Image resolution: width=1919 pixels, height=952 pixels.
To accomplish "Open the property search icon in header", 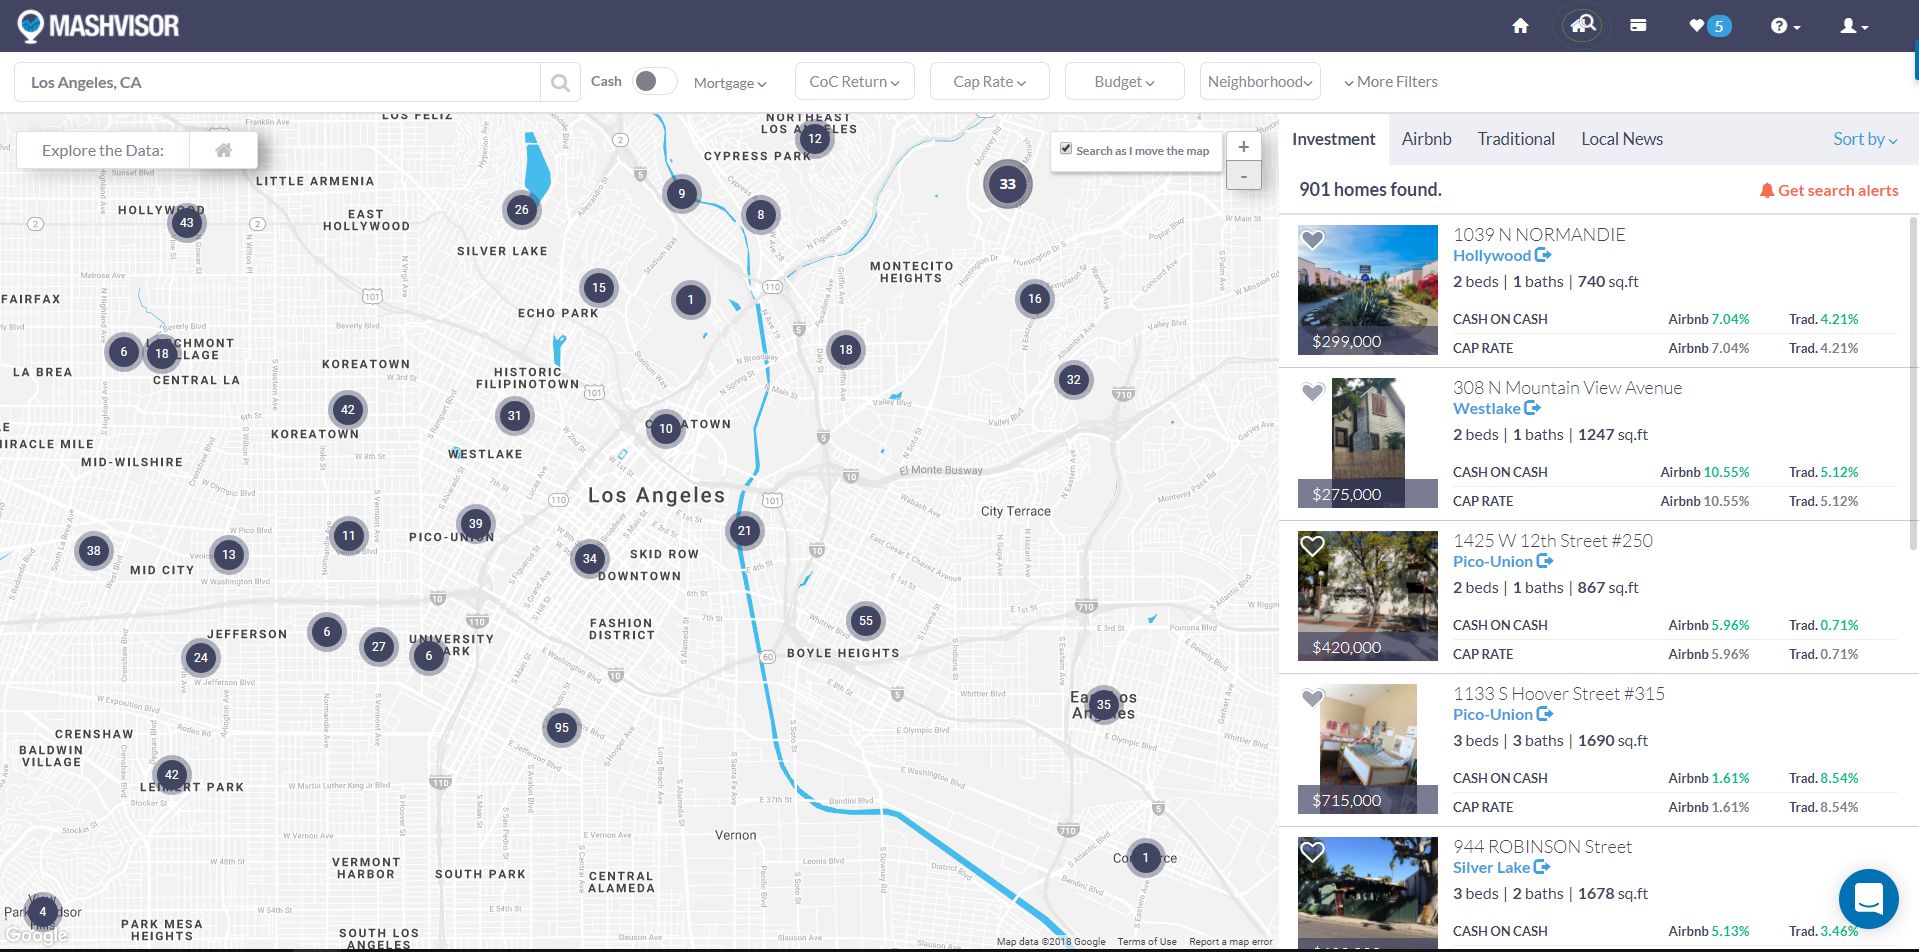I will [1582, 26].
